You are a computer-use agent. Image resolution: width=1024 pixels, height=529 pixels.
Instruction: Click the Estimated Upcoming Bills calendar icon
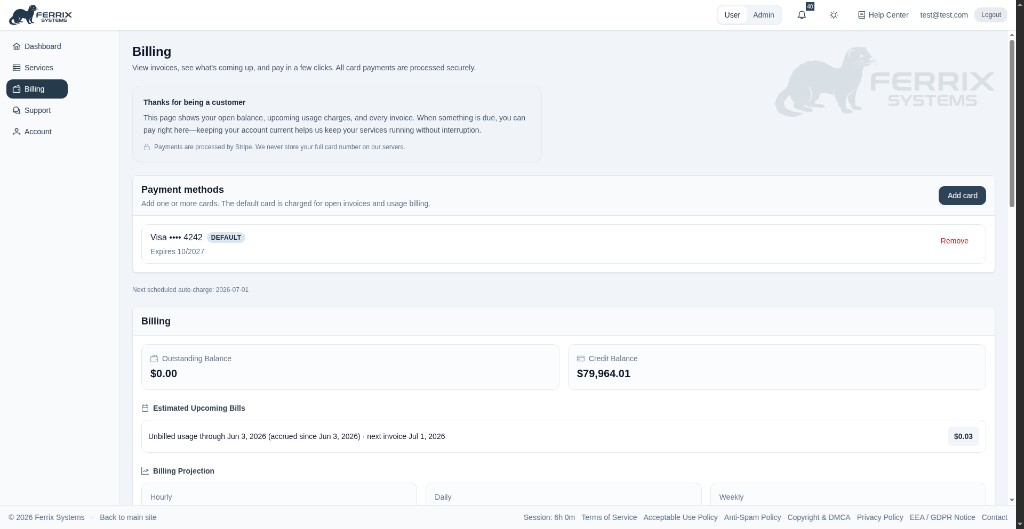[x=145, y=408]
